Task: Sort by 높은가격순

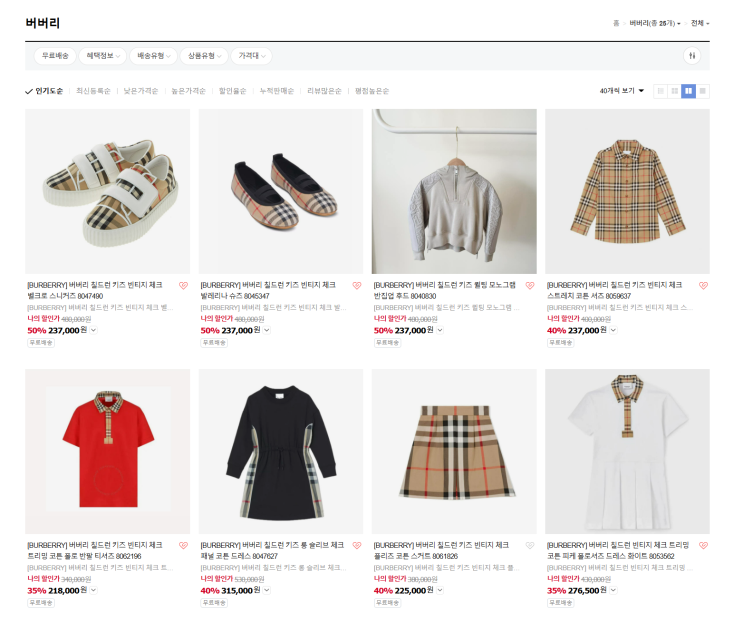Action: pos(188,91)
